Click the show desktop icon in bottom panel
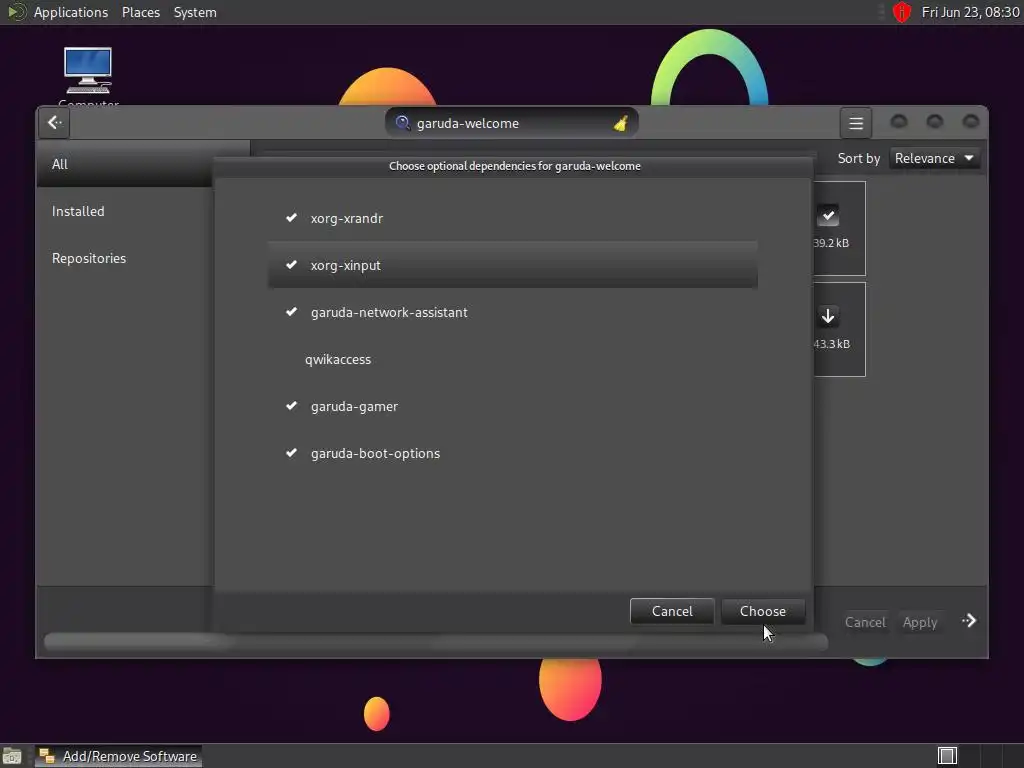Image resolution: width=1024 pixels, height=768 pixels. tap(12, 756)
